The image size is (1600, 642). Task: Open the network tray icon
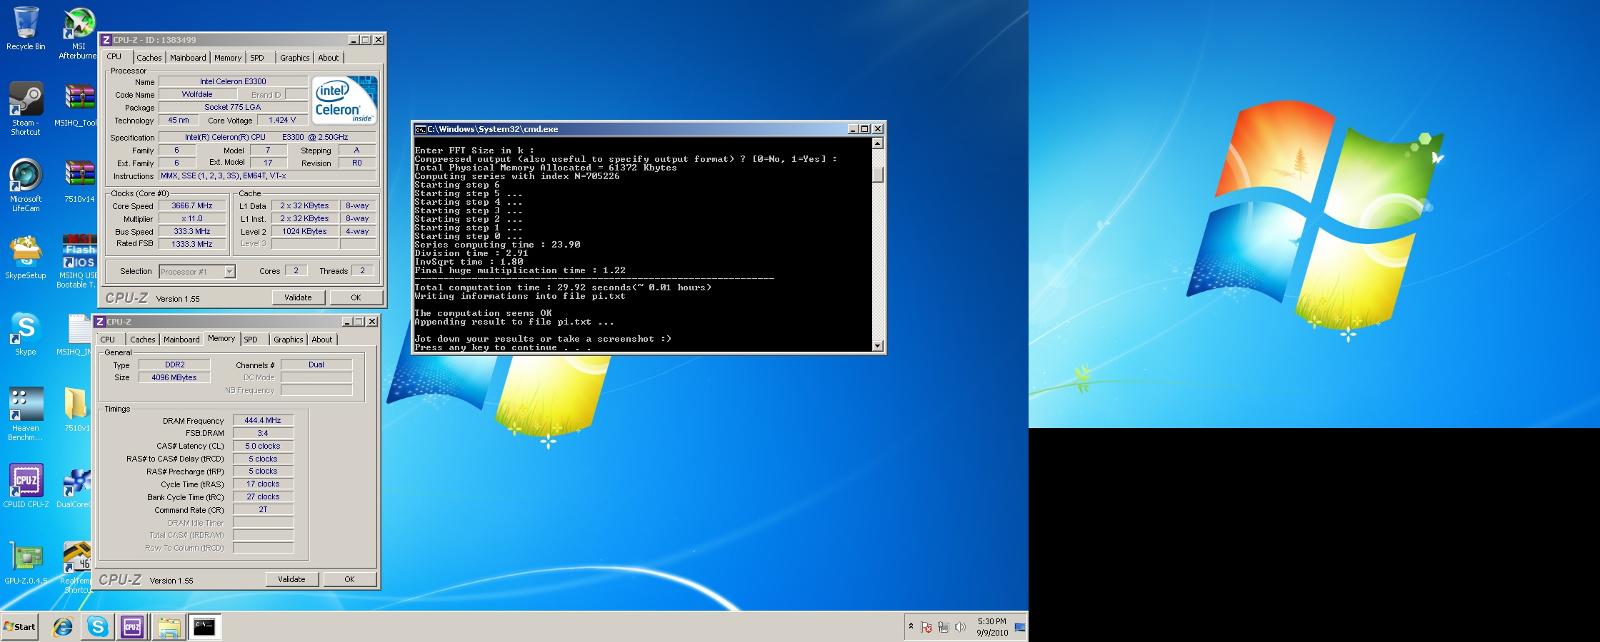coord(944,628)
